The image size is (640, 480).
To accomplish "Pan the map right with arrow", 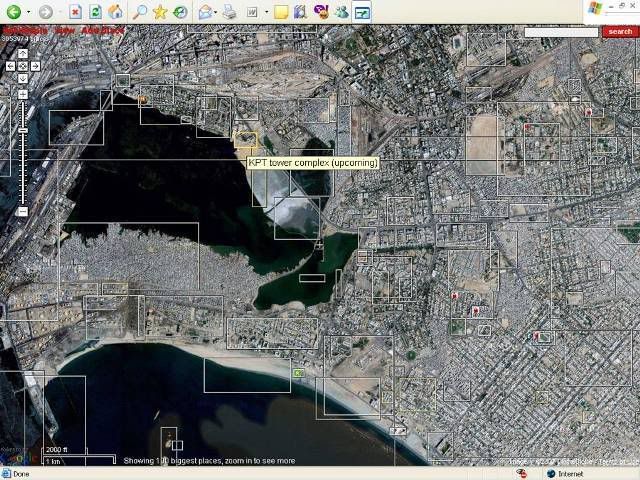I will [35, 65].
